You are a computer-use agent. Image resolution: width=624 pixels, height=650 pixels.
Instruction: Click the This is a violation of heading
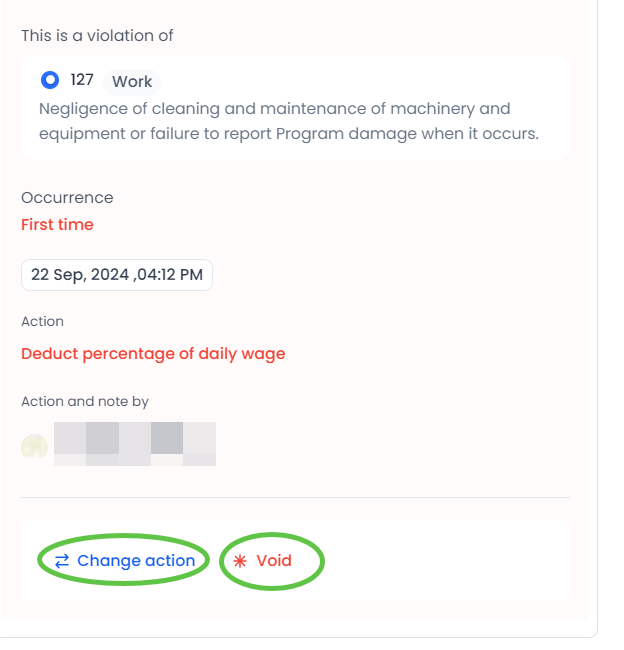click(x=97, y=36)
